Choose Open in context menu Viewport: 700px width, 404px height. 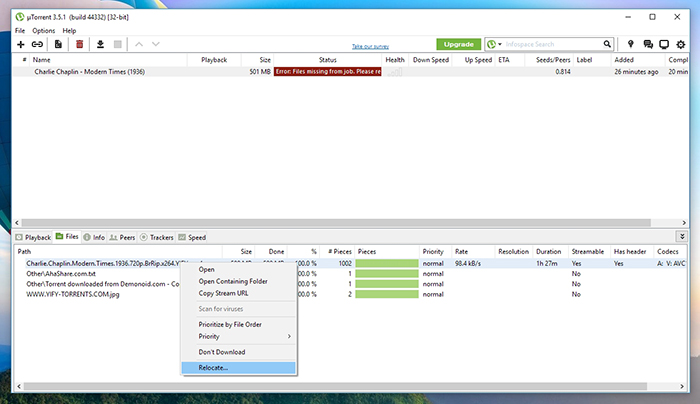click(238, 270)
